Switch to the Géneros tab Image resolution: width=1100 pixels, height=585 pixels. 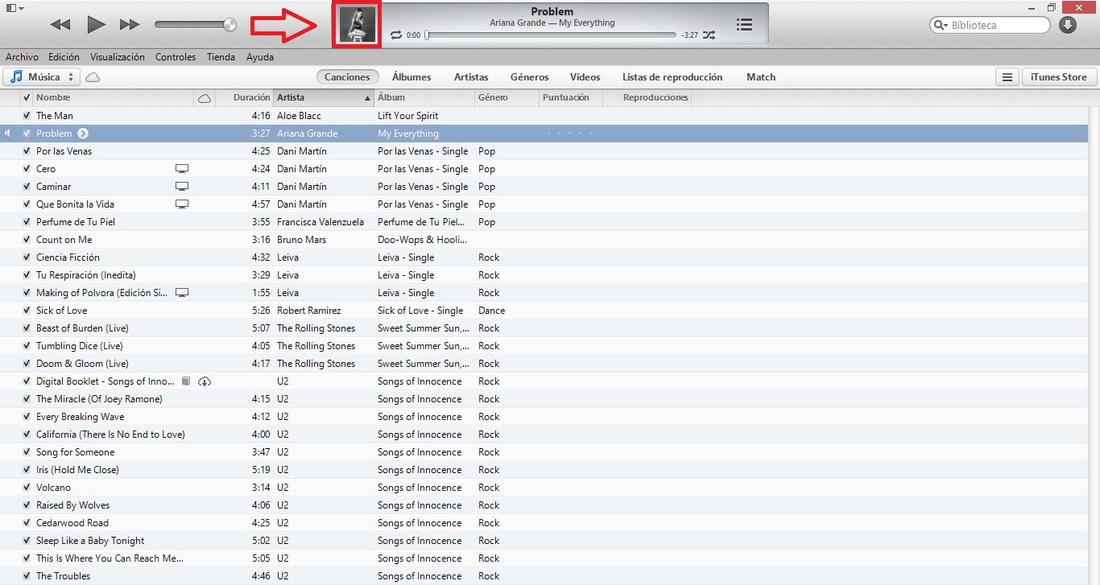pos(529,77)
